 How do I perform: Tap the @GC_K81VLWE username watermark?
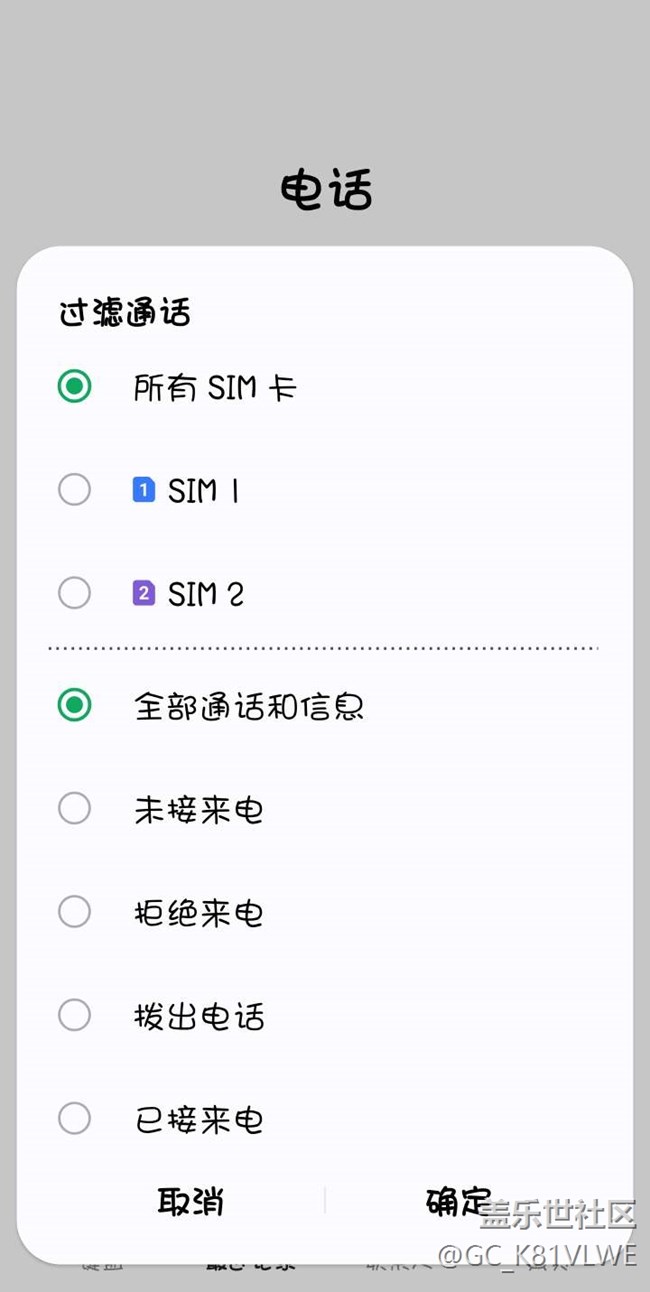click(537, 1254)
